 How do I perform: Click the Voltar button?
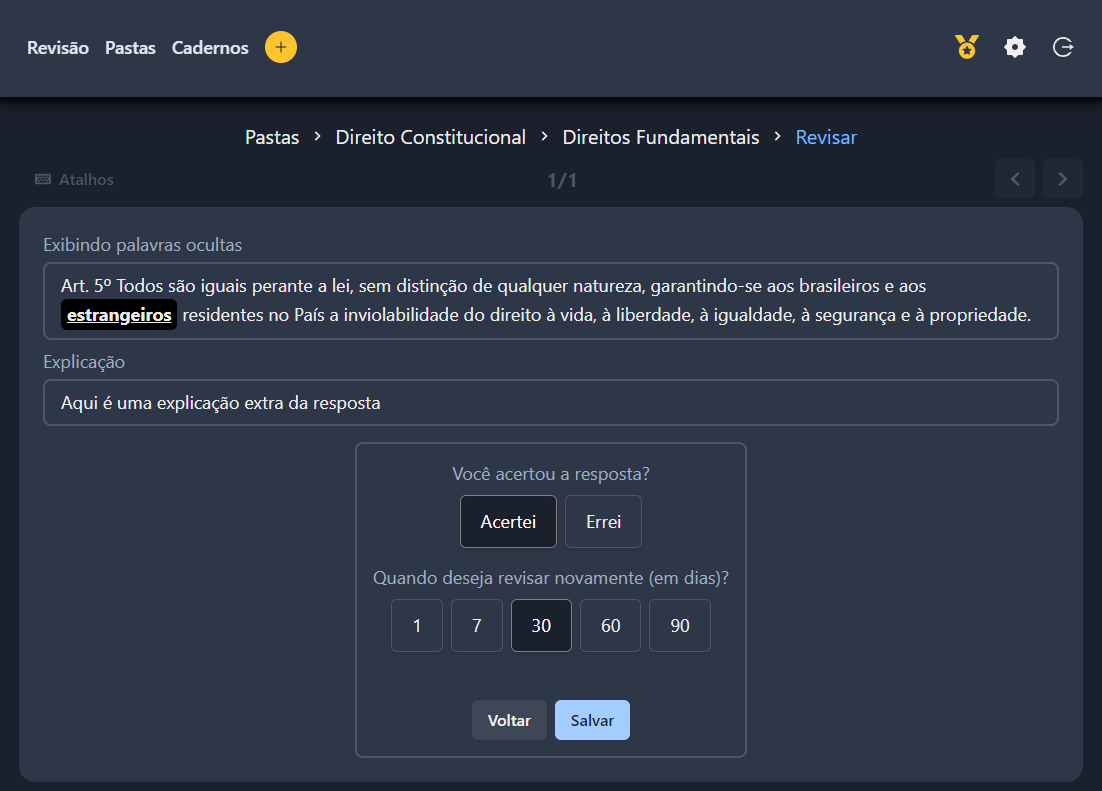(x=509, y=720)
